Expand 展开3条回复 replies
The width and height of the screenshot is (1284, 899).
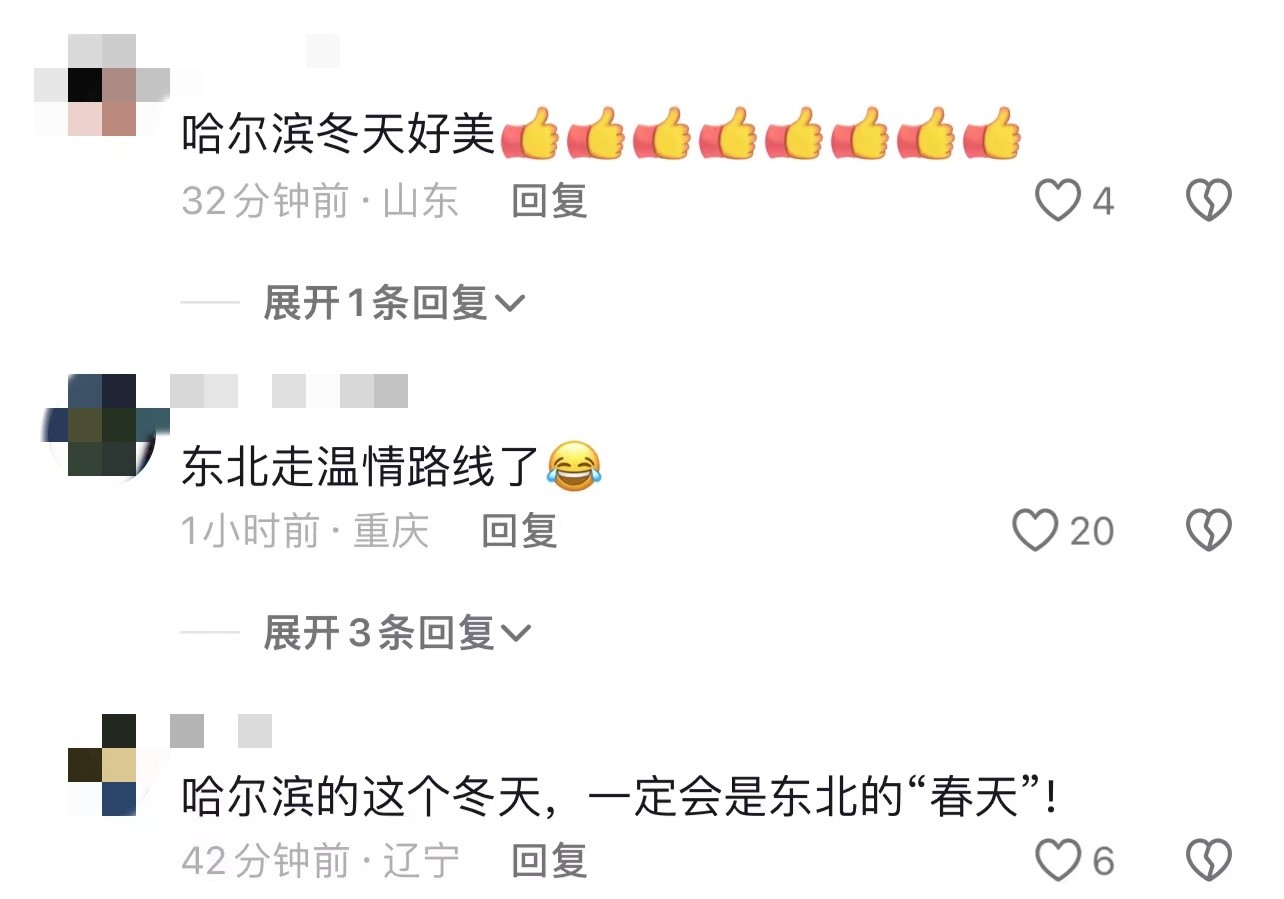point(397,632)
